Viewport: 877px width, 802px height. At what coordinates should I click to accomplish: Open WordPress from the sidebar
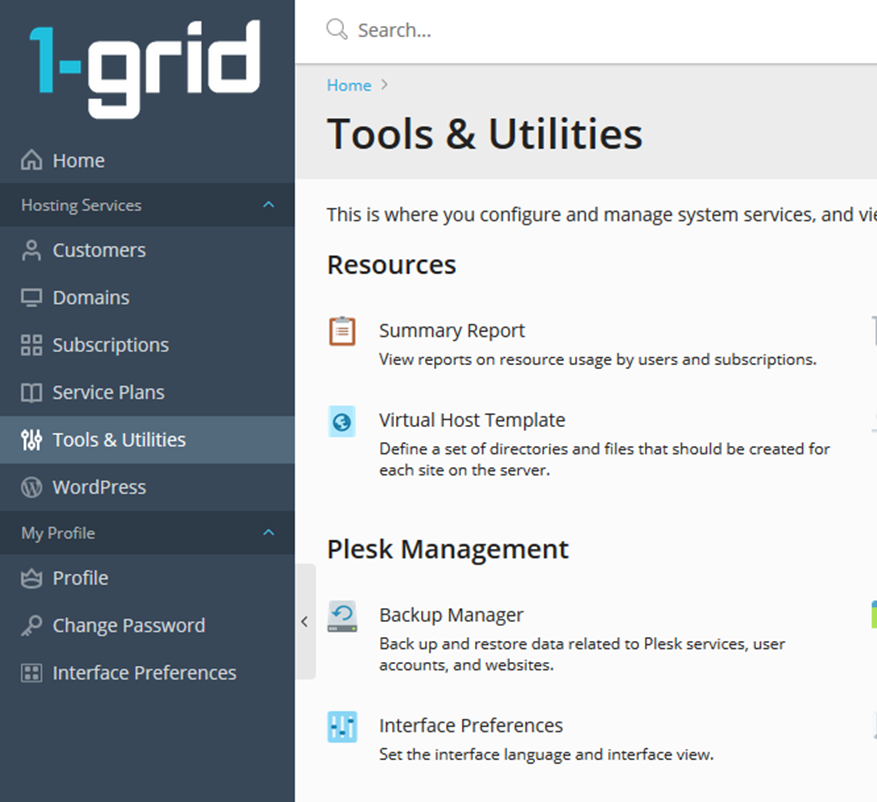tap(147, 487)
